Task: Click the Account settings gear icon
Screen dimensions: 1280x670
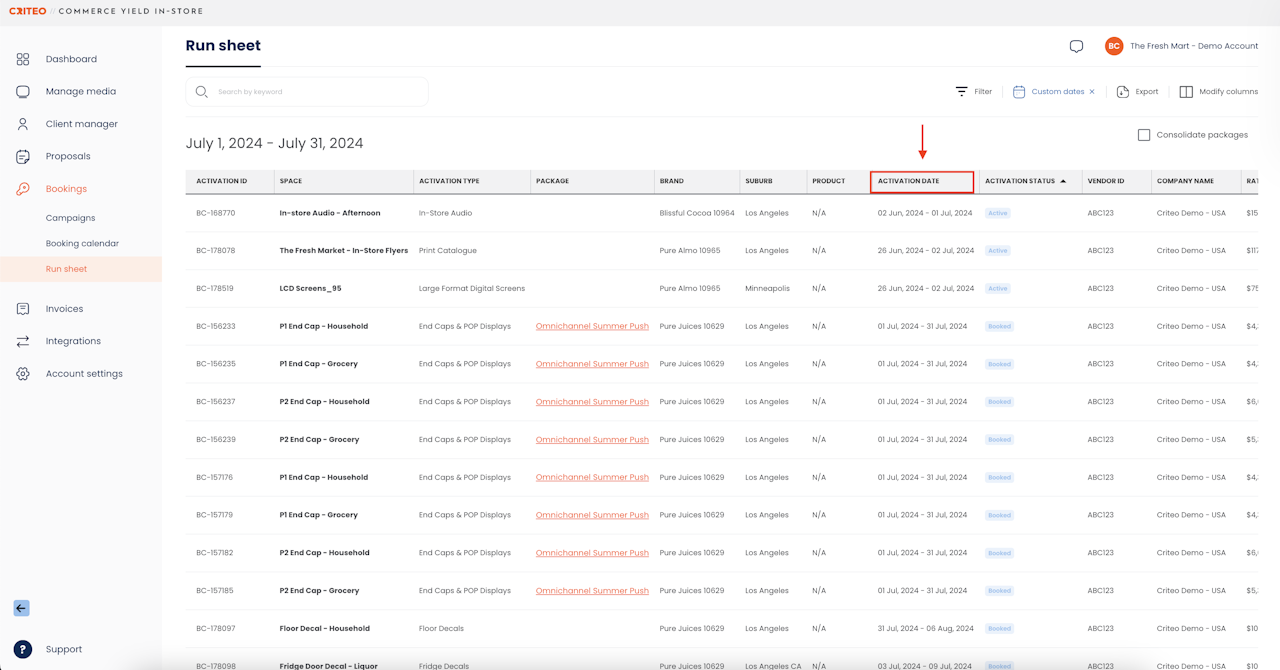Action: pos(23,374)
